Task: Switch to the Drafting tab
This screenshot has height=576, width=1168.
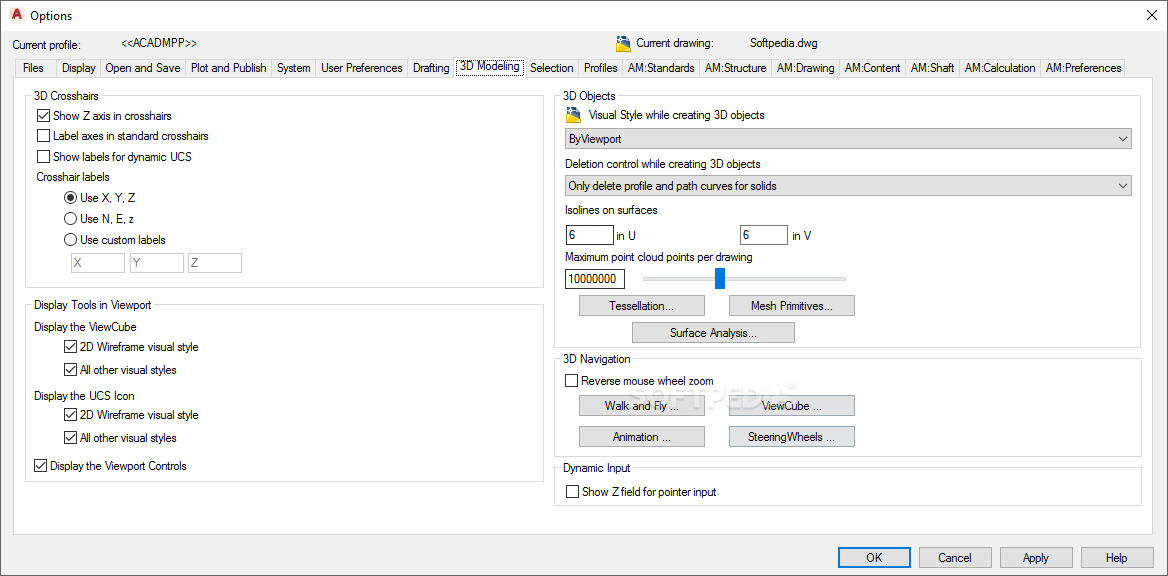Action: pyautogui.click(x=431, y=68)
